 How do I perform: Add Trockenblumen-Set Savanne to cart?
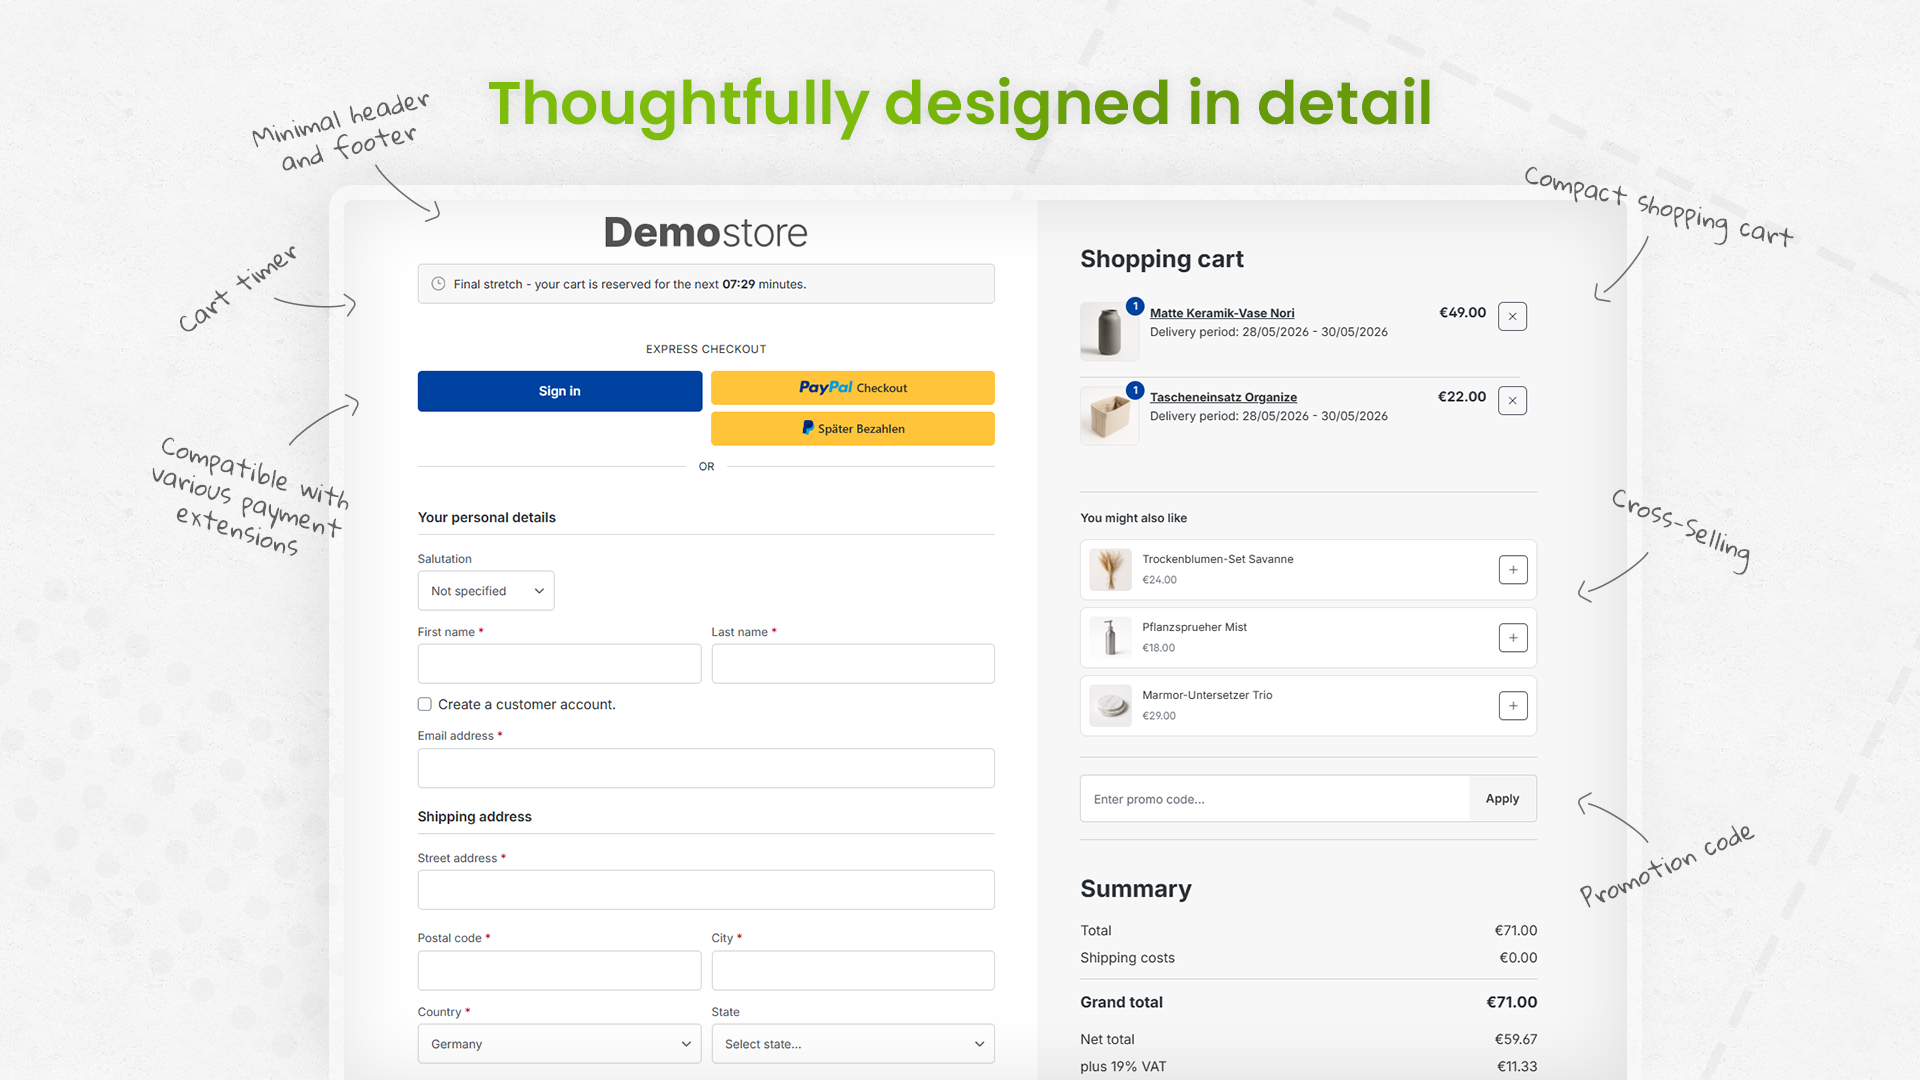(1513, 570)
